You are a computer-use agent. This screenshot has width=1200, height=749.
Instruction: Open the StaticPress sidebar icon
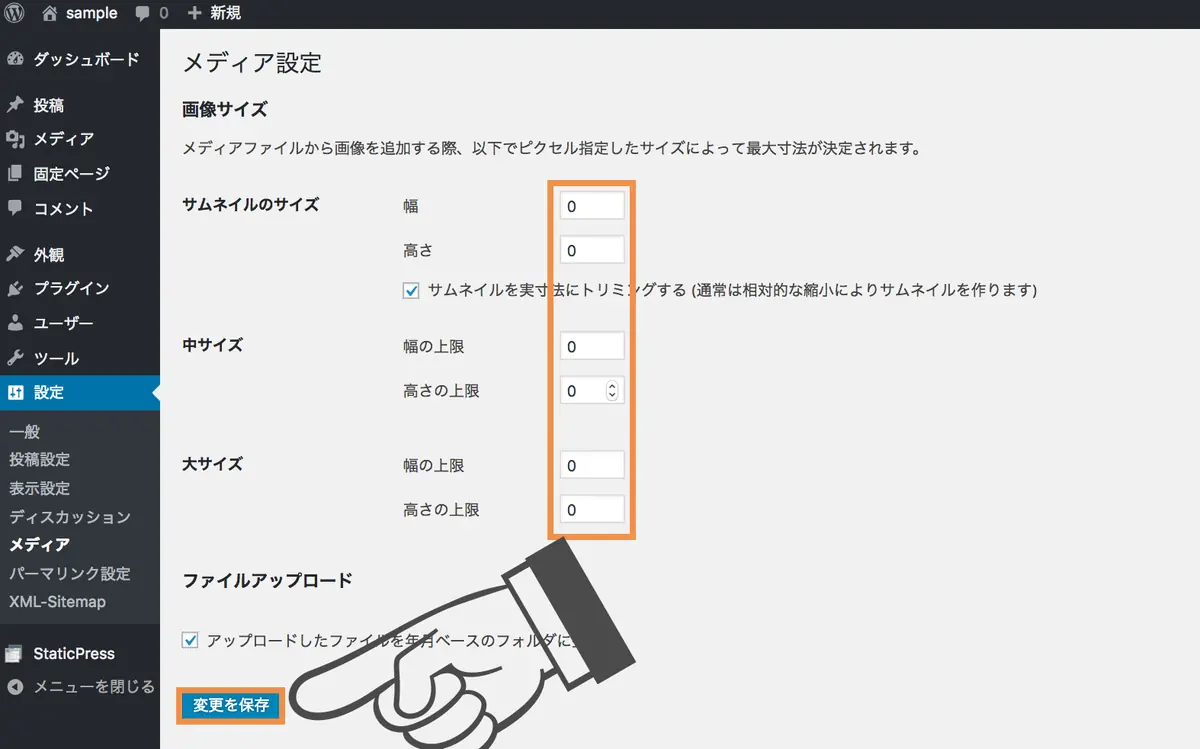point(14,654)
